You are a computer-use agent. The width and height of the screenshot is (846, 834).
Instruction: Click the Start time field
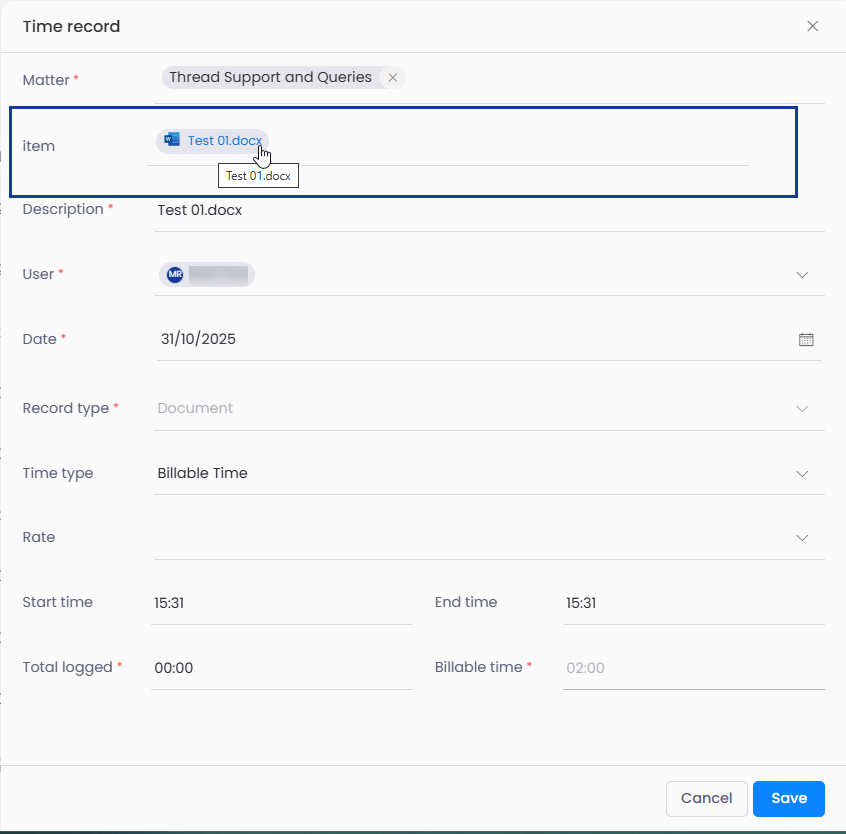tap(280, 604)
